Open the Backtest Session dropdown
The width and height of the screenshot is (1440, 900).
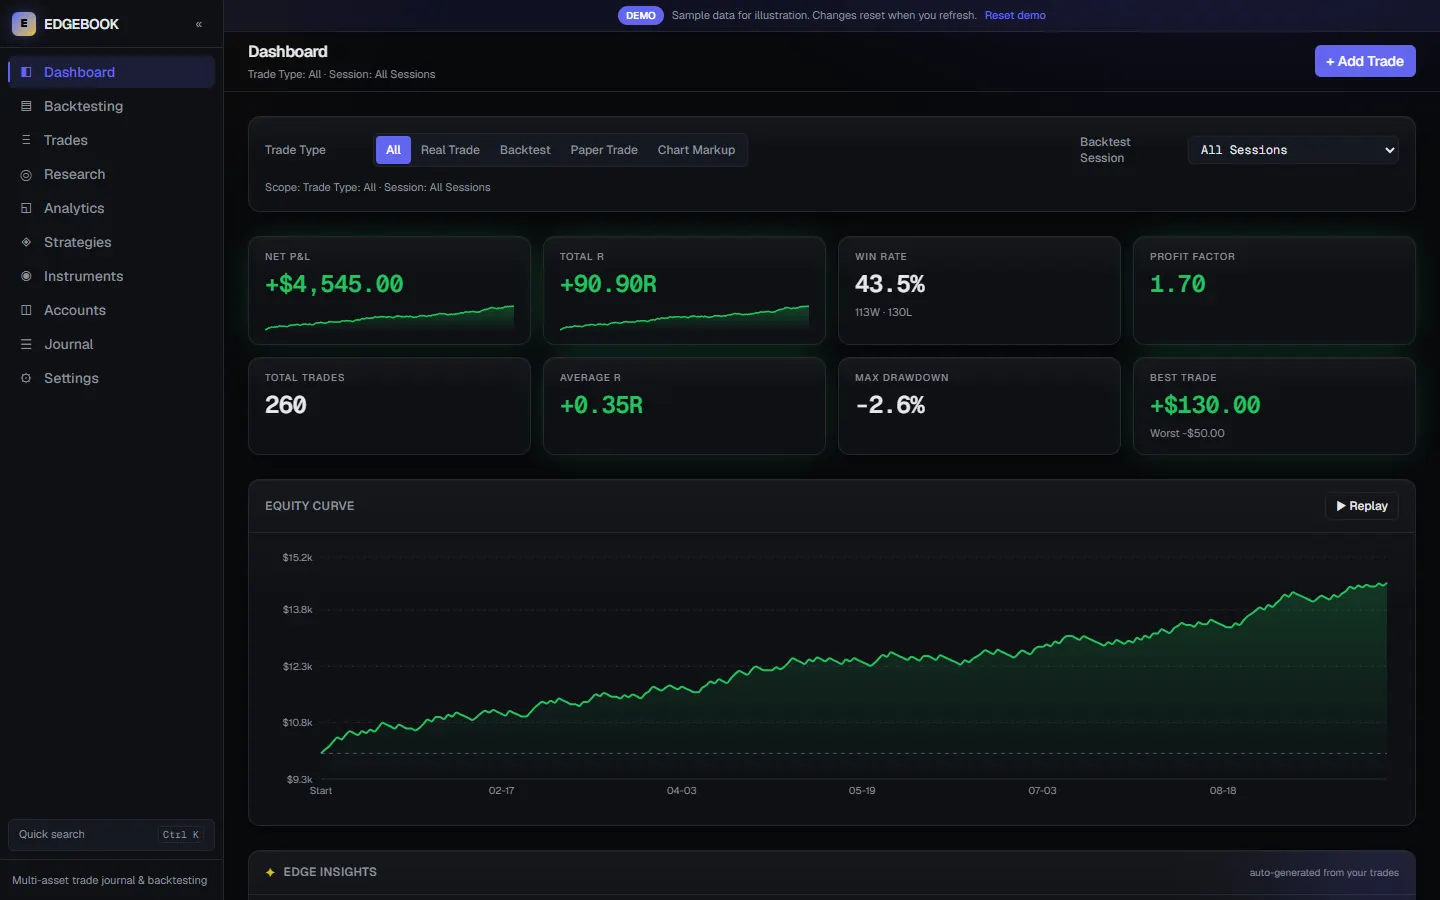1293,150
